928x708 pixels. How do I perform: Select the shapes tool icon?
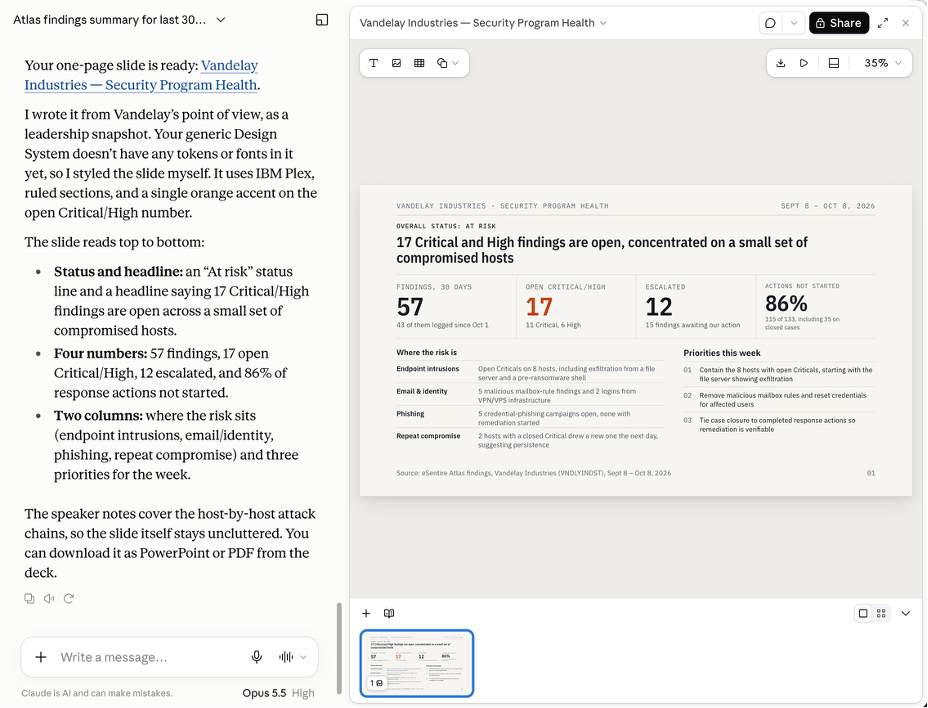(442, 63)
